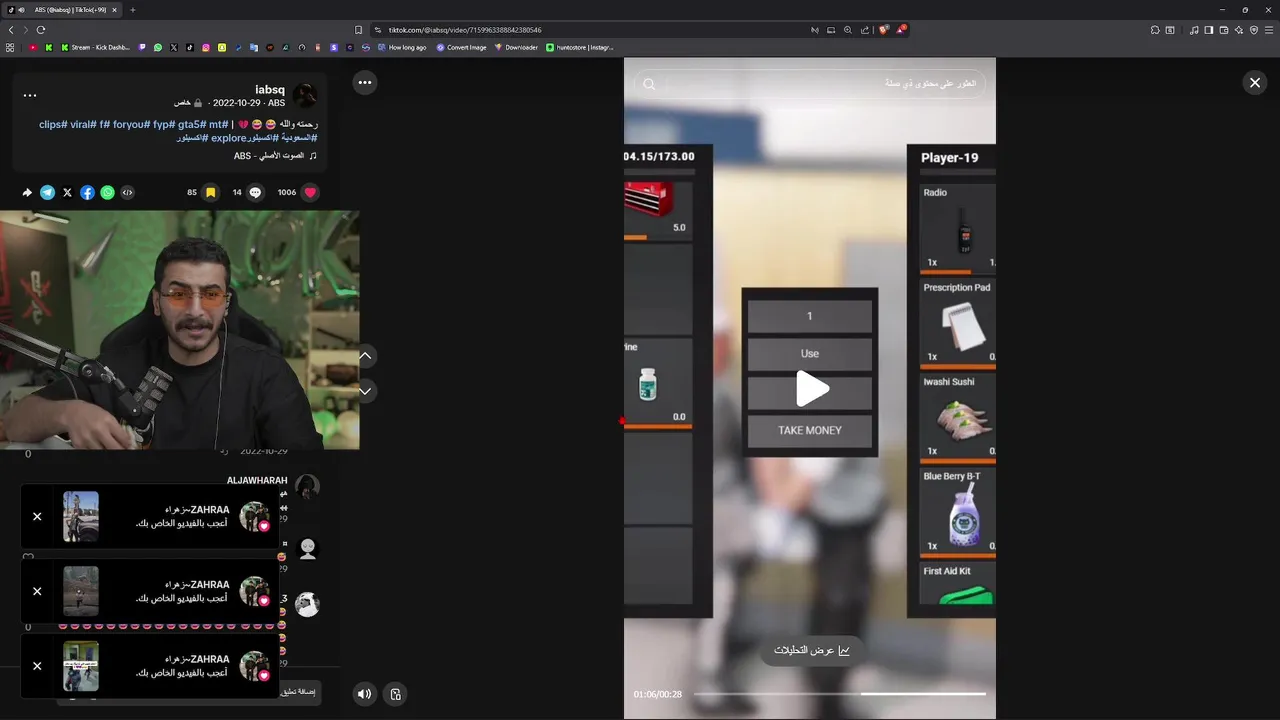Open the huntostore Instagram bookmark
The width and height of the screenshot is (1280, 720).
click(580, 47)
